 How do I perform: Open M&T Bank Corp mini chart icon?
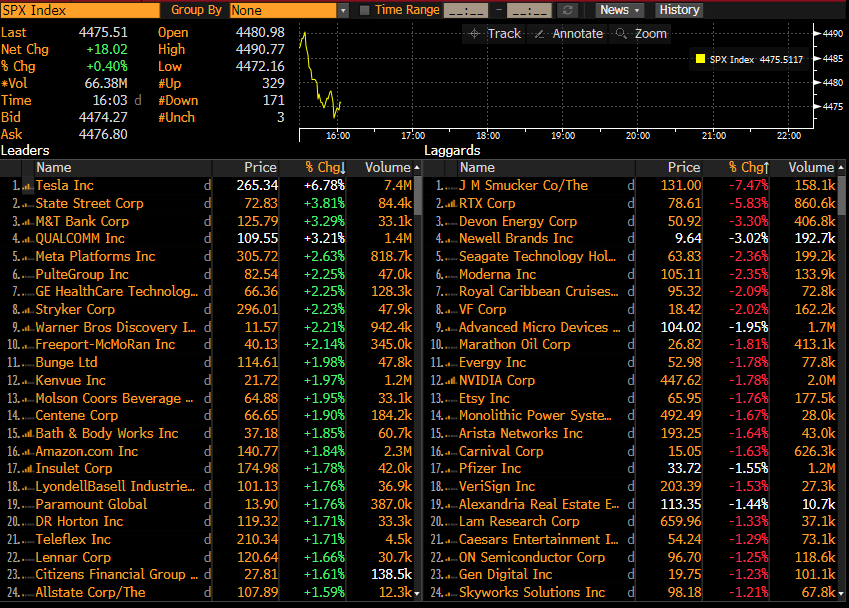coord(27,221)
